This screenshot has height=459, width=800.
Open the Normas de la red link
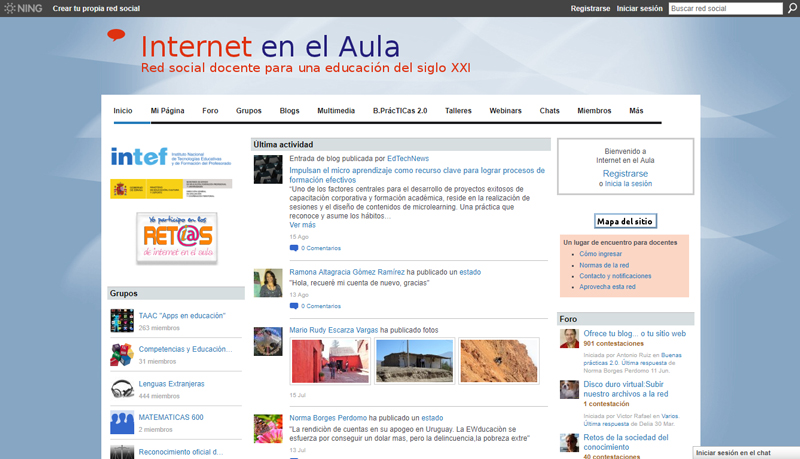pos(606,265)
